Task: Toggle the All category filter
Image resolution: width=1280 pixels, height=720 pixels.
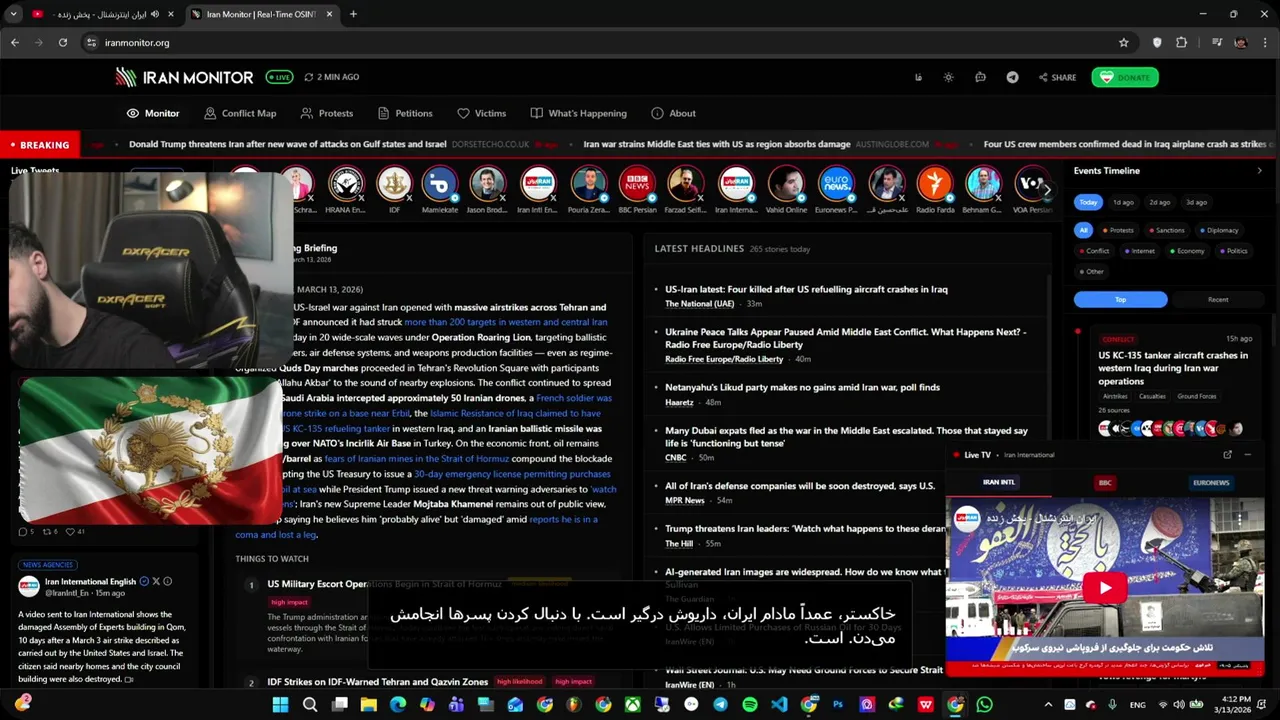Action: coord(1083,230)
